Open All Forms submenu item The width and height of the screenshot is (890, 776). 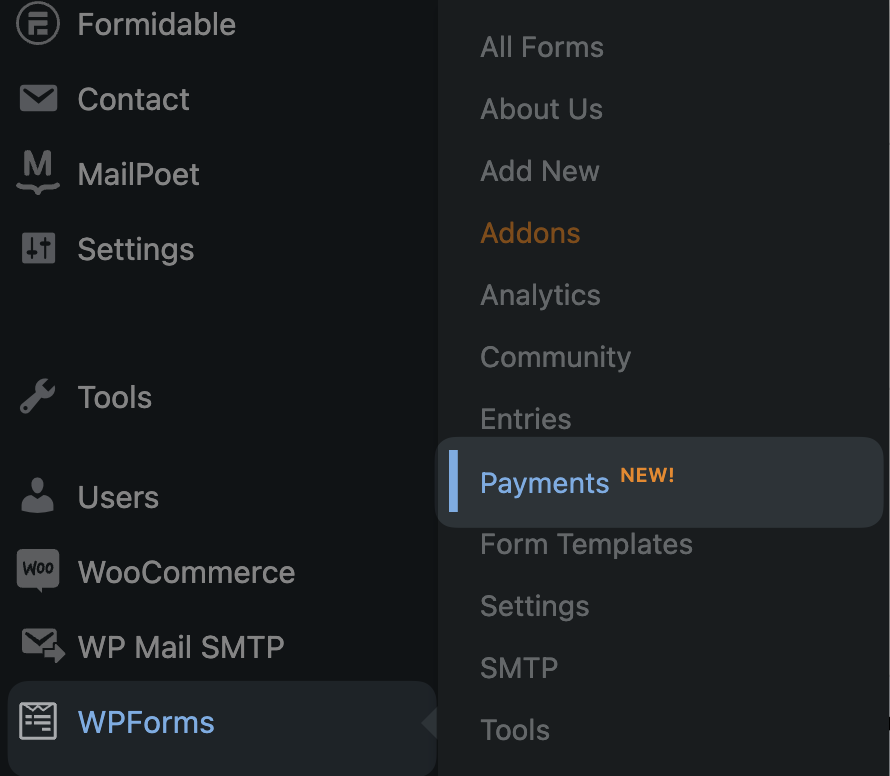pos(541,47)
